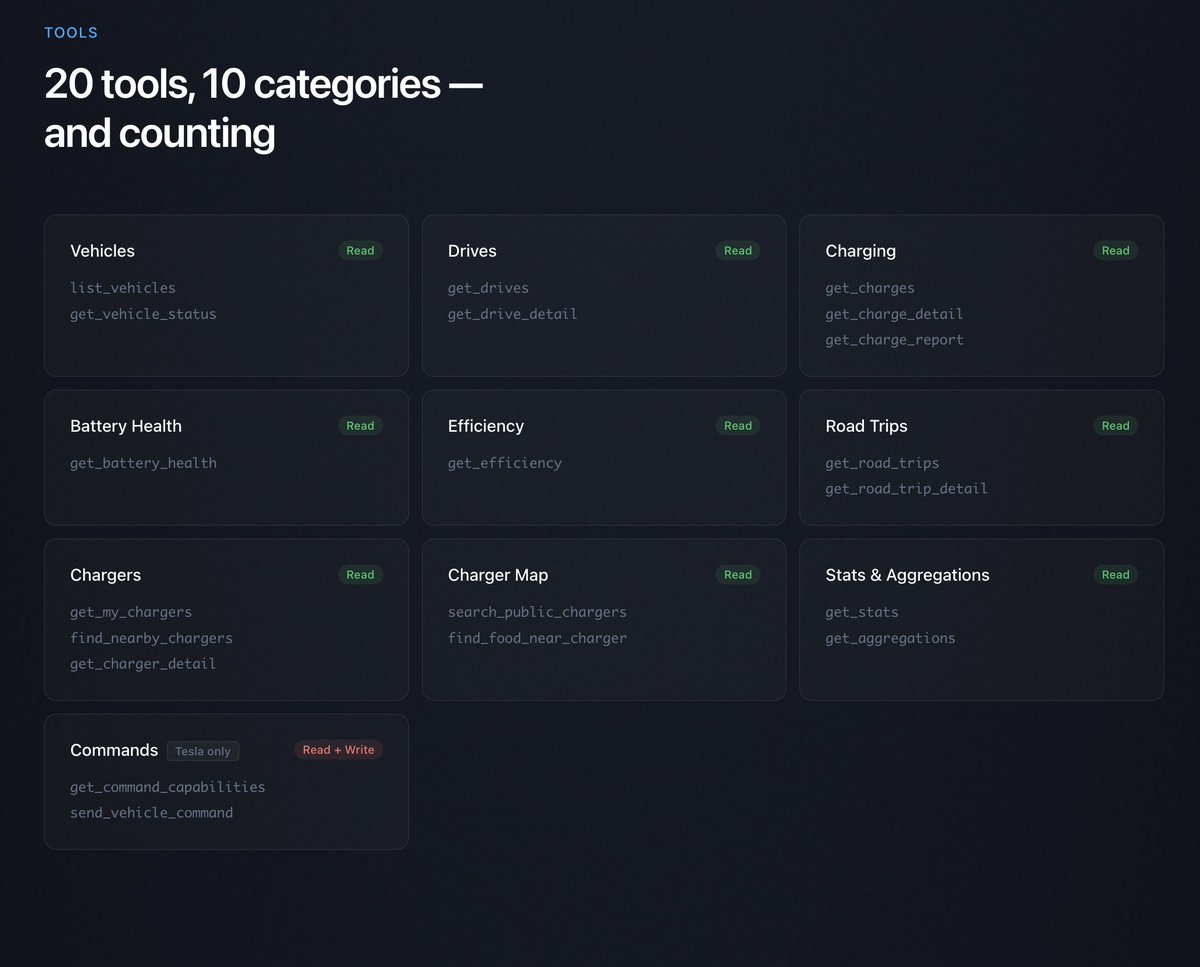Select the Commands card title
The width and height of the screenshot is (1200, 967).
pyautogui.click(x=114, y=750)
